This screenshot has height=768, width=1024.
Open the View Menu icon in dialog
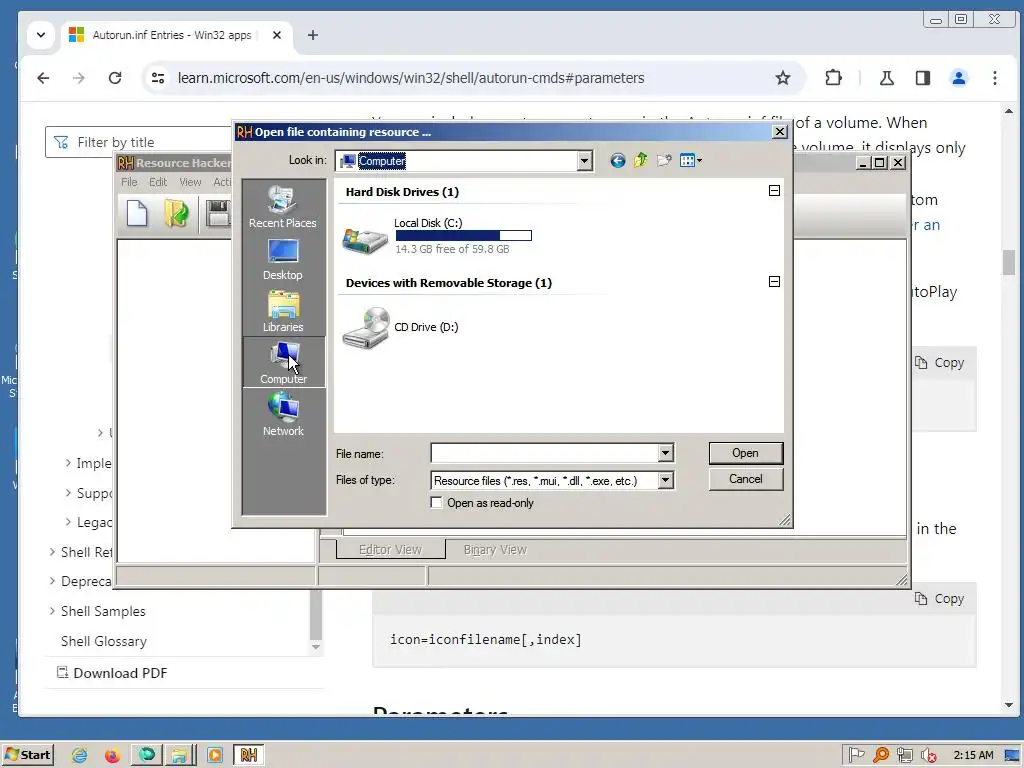[x=690, y=161]
